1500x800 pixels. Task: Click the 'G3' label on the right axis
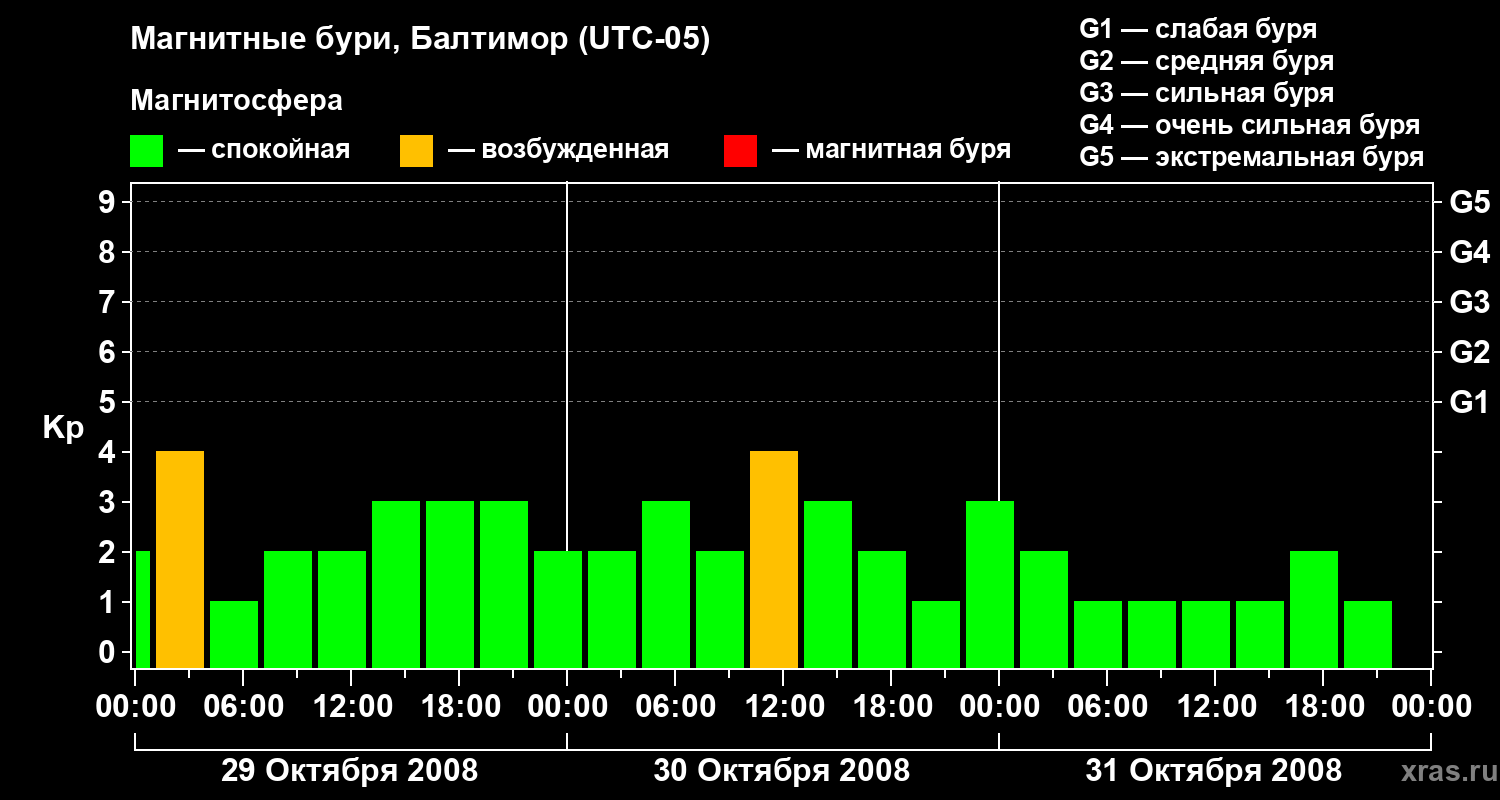1469,302
